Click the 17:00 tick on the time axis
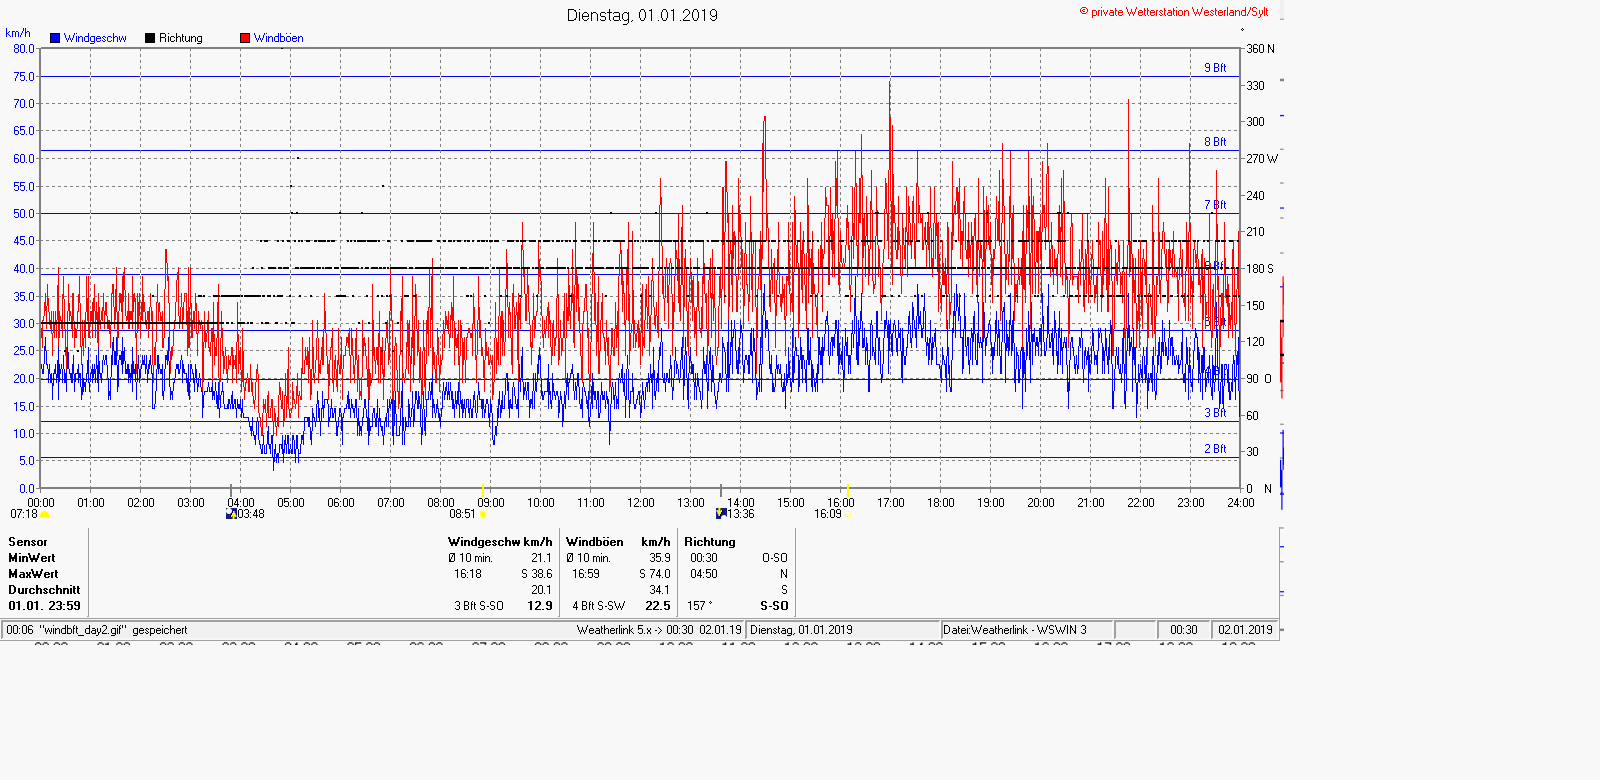 point(891,503)
